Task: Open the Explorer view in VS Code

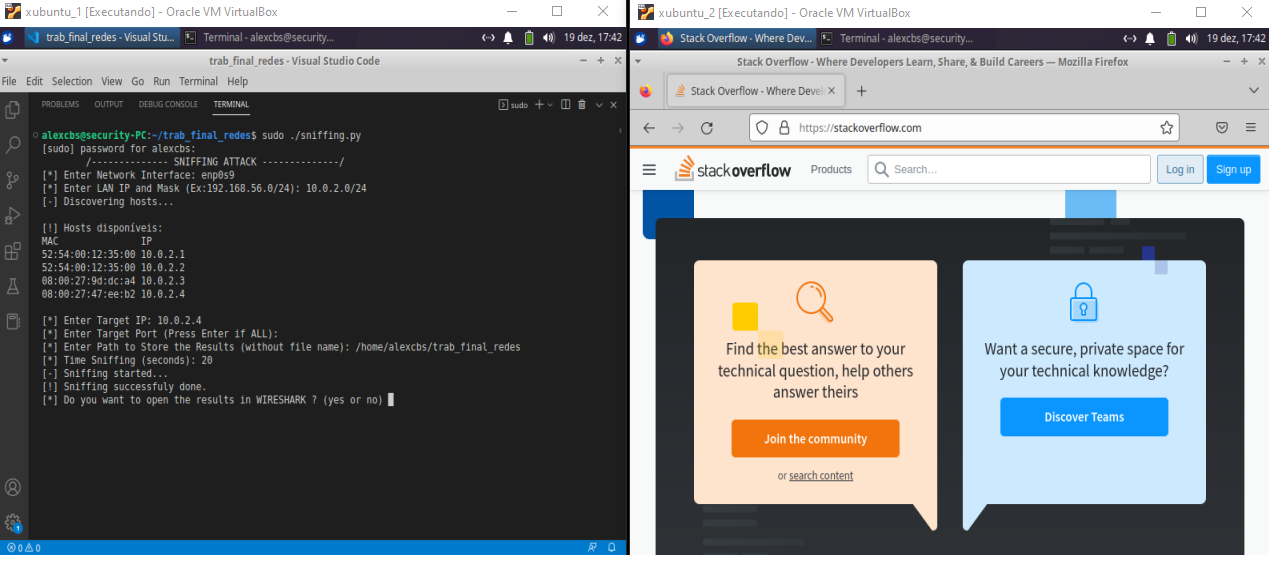Action: tap(13, 109)
